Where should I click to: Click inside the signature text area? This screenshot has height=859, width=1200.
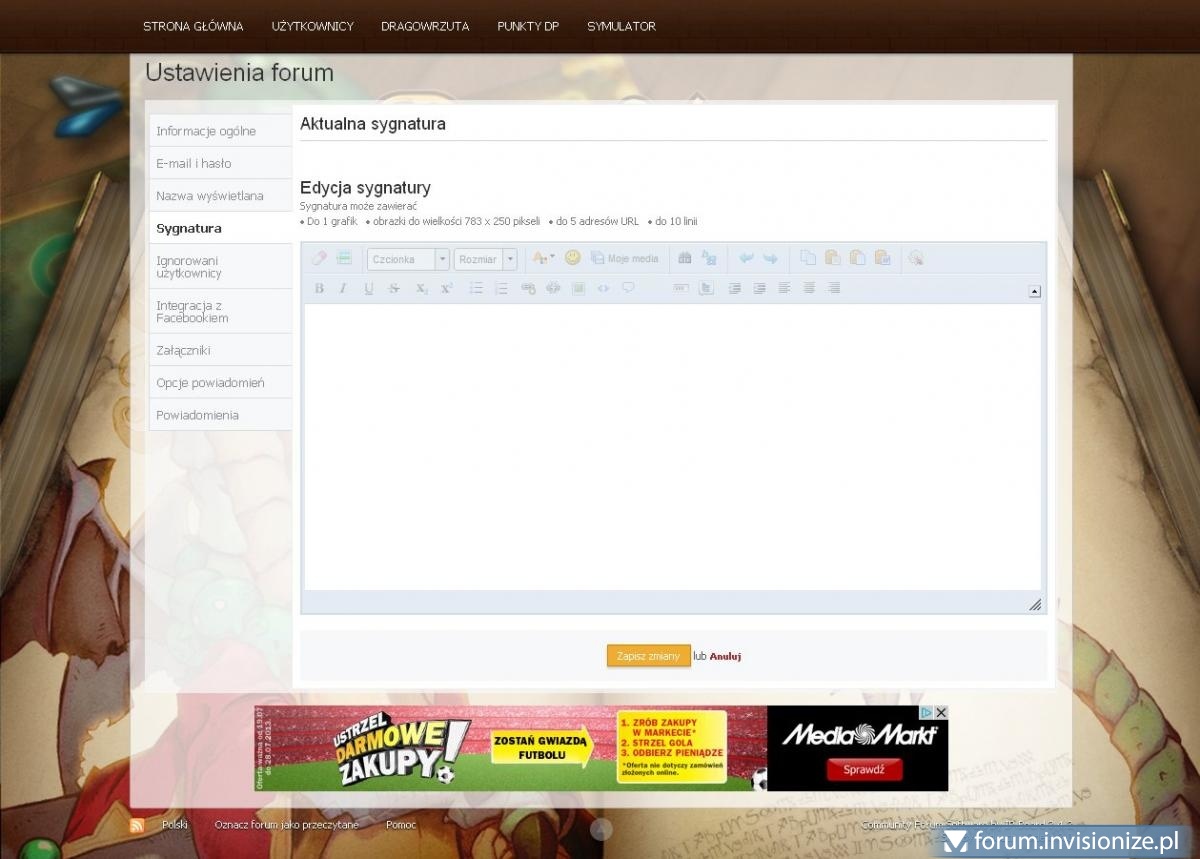tap(672, 445)
